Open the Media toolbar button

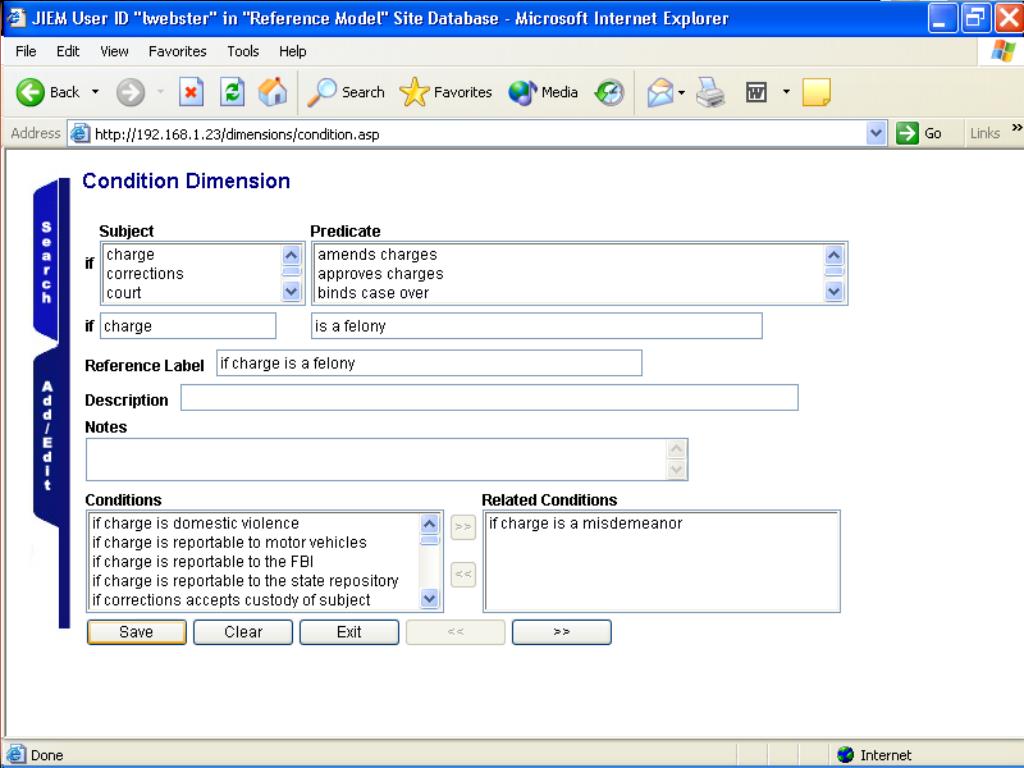click(x=543, y=92)
